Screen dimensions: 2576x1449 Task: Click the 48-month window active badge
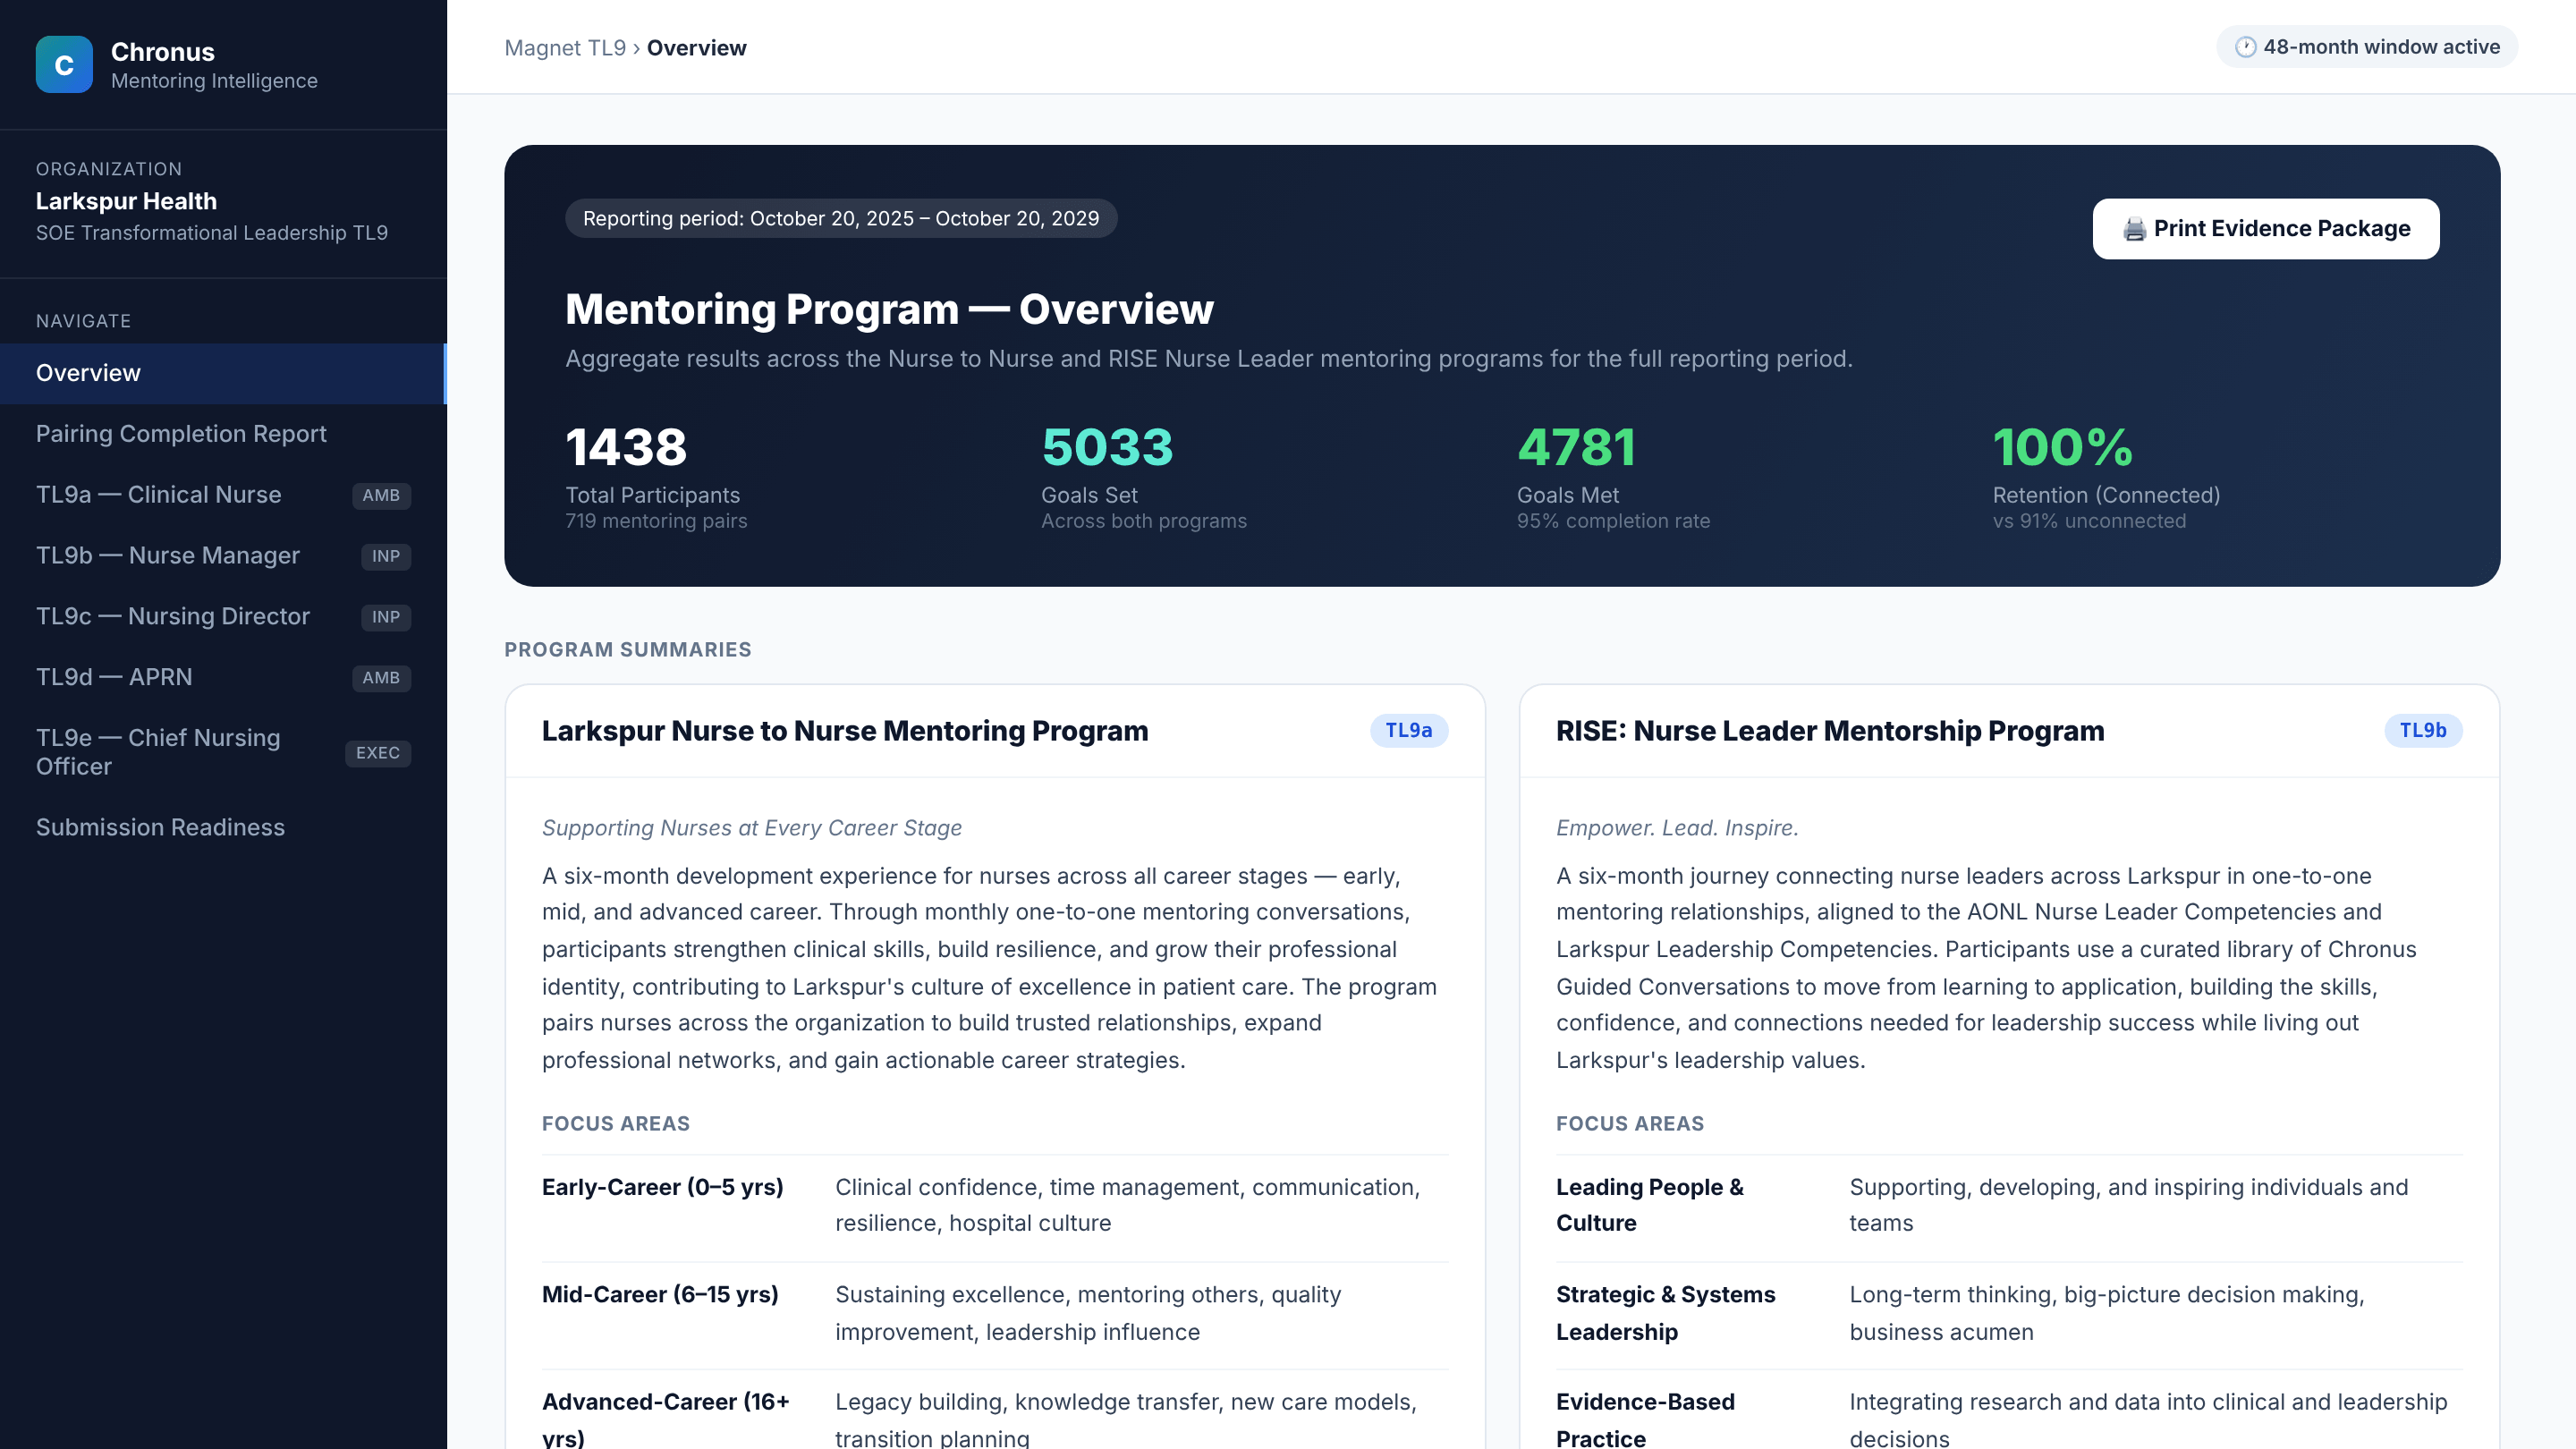coord(2366,47)
